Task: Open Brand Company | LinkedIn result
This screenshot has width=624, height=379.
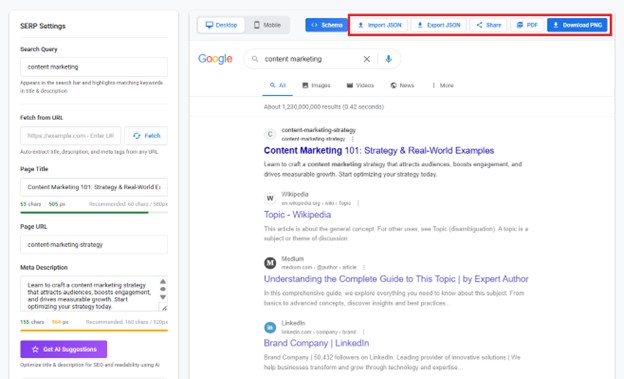Action: pyautogui.click(x=316, y=343)
